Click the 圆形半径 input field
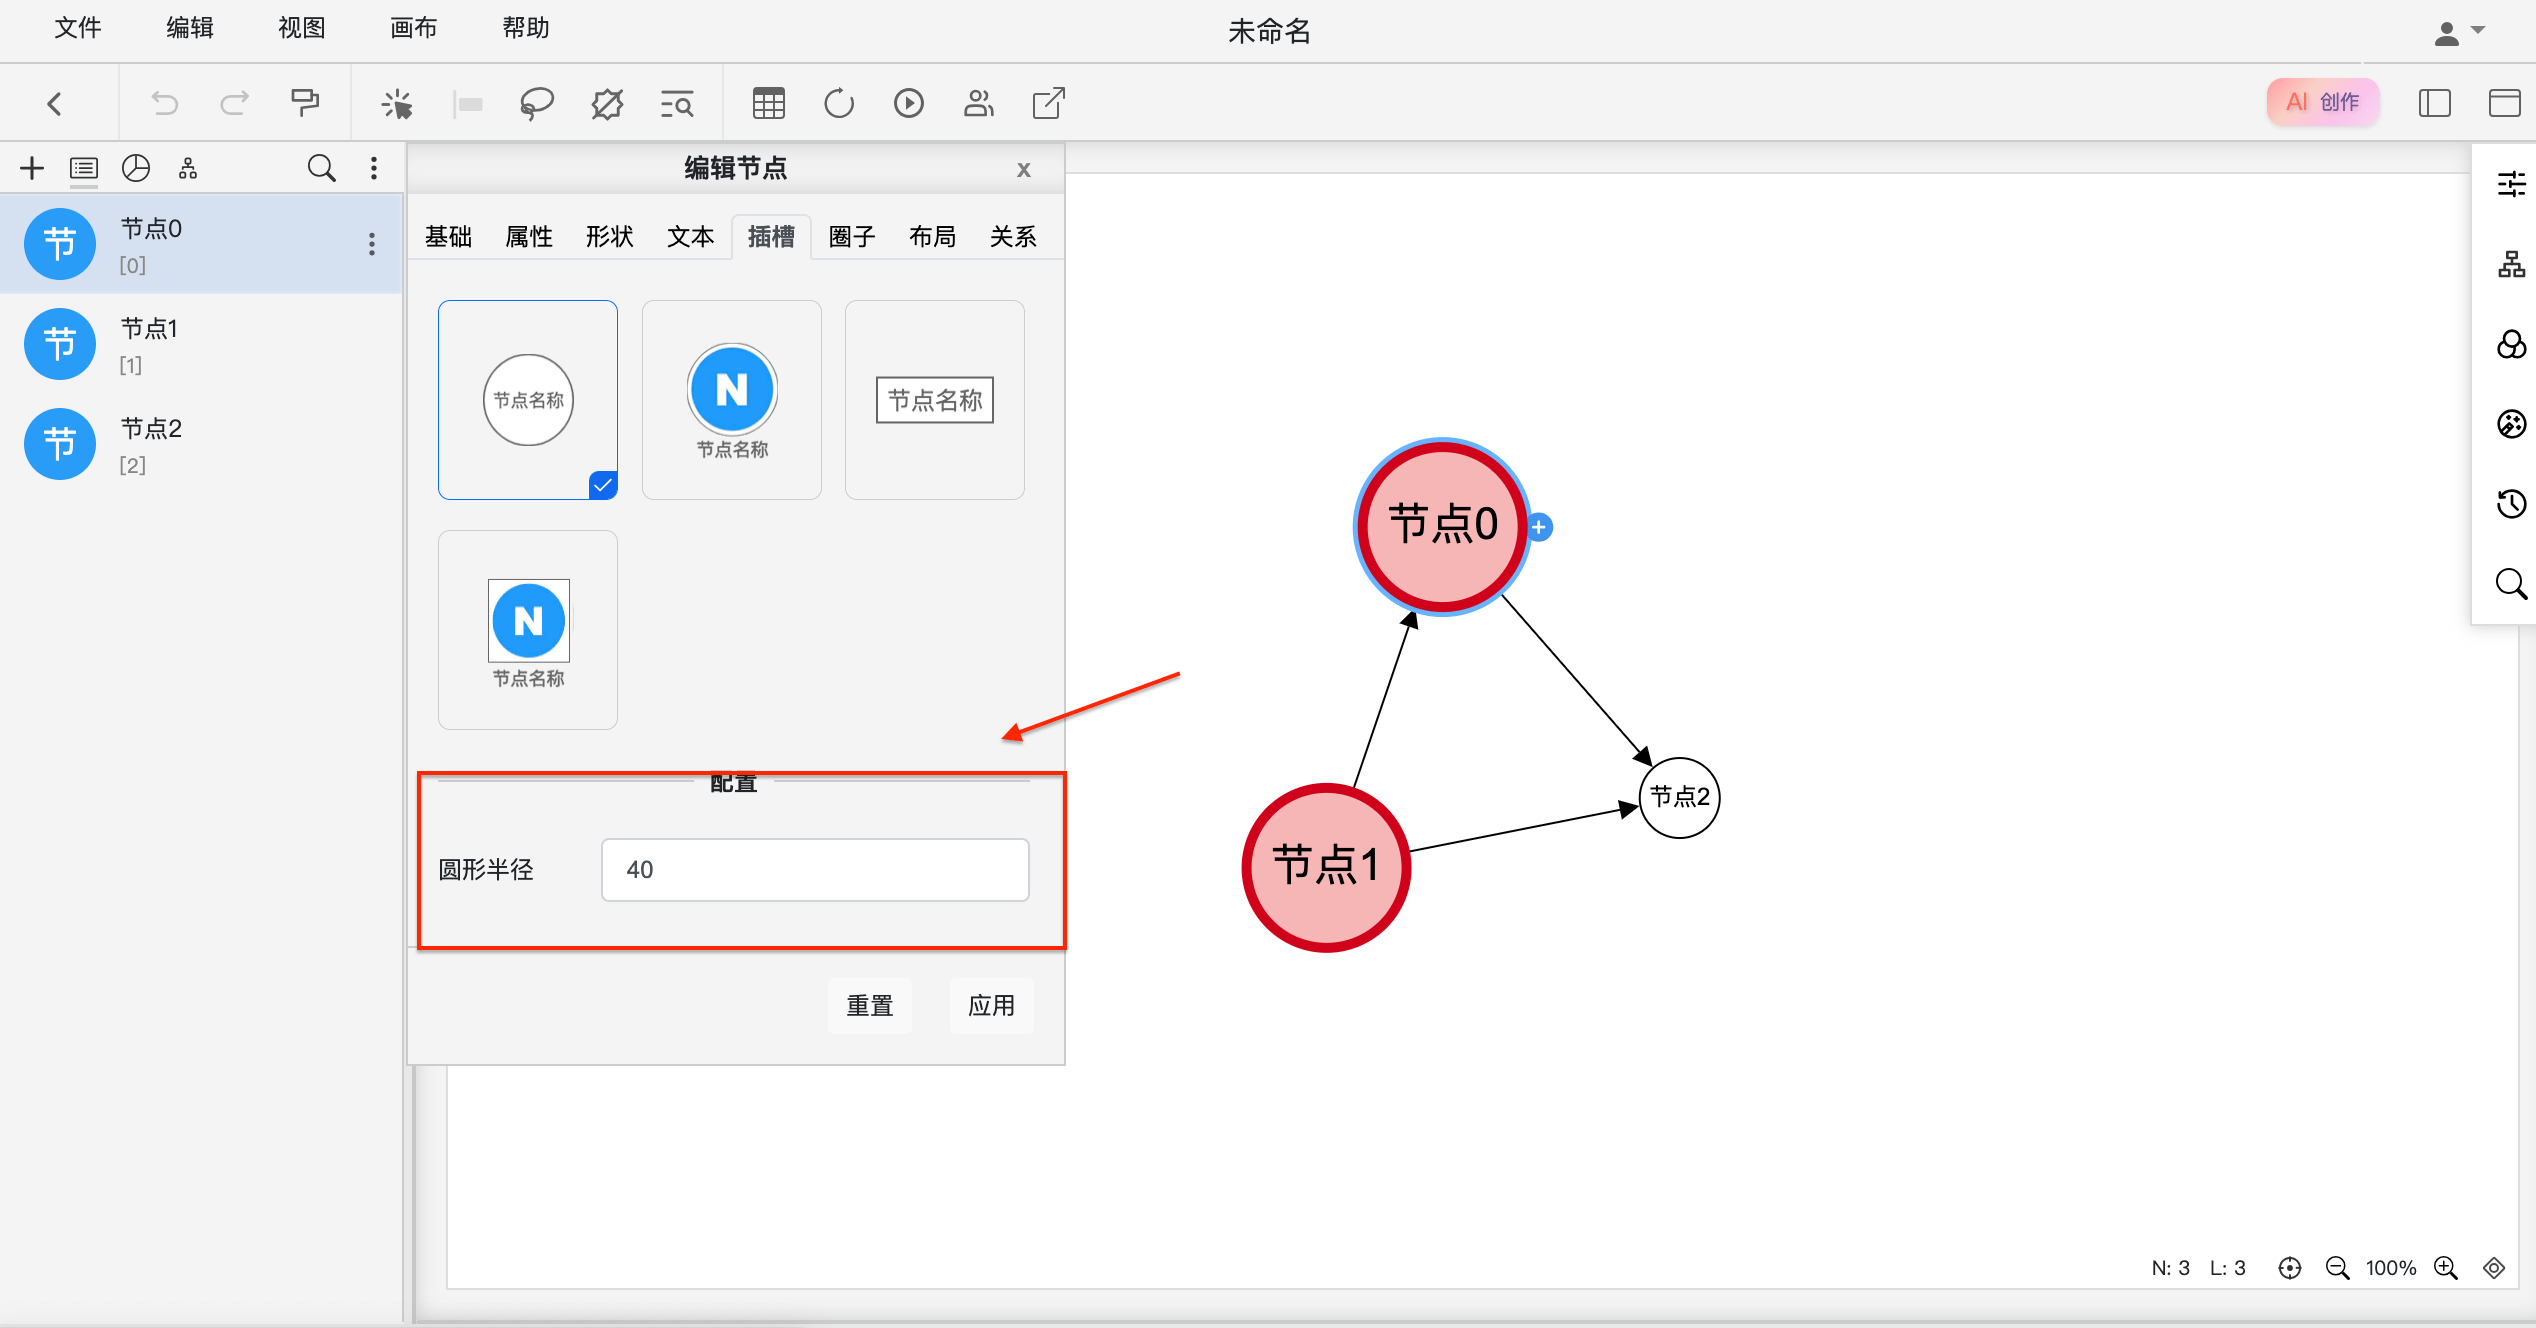The image size is (2536, 1328). tap(815, 870)
